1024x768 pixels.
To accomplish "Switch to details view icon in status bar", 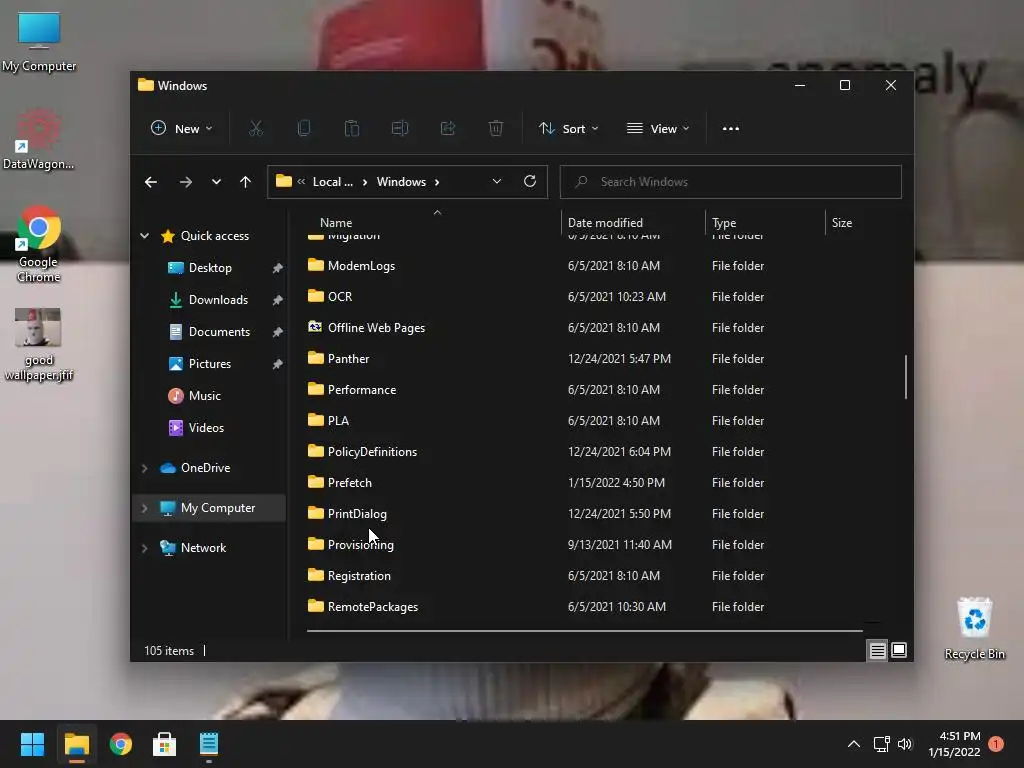I will point(877,650).
